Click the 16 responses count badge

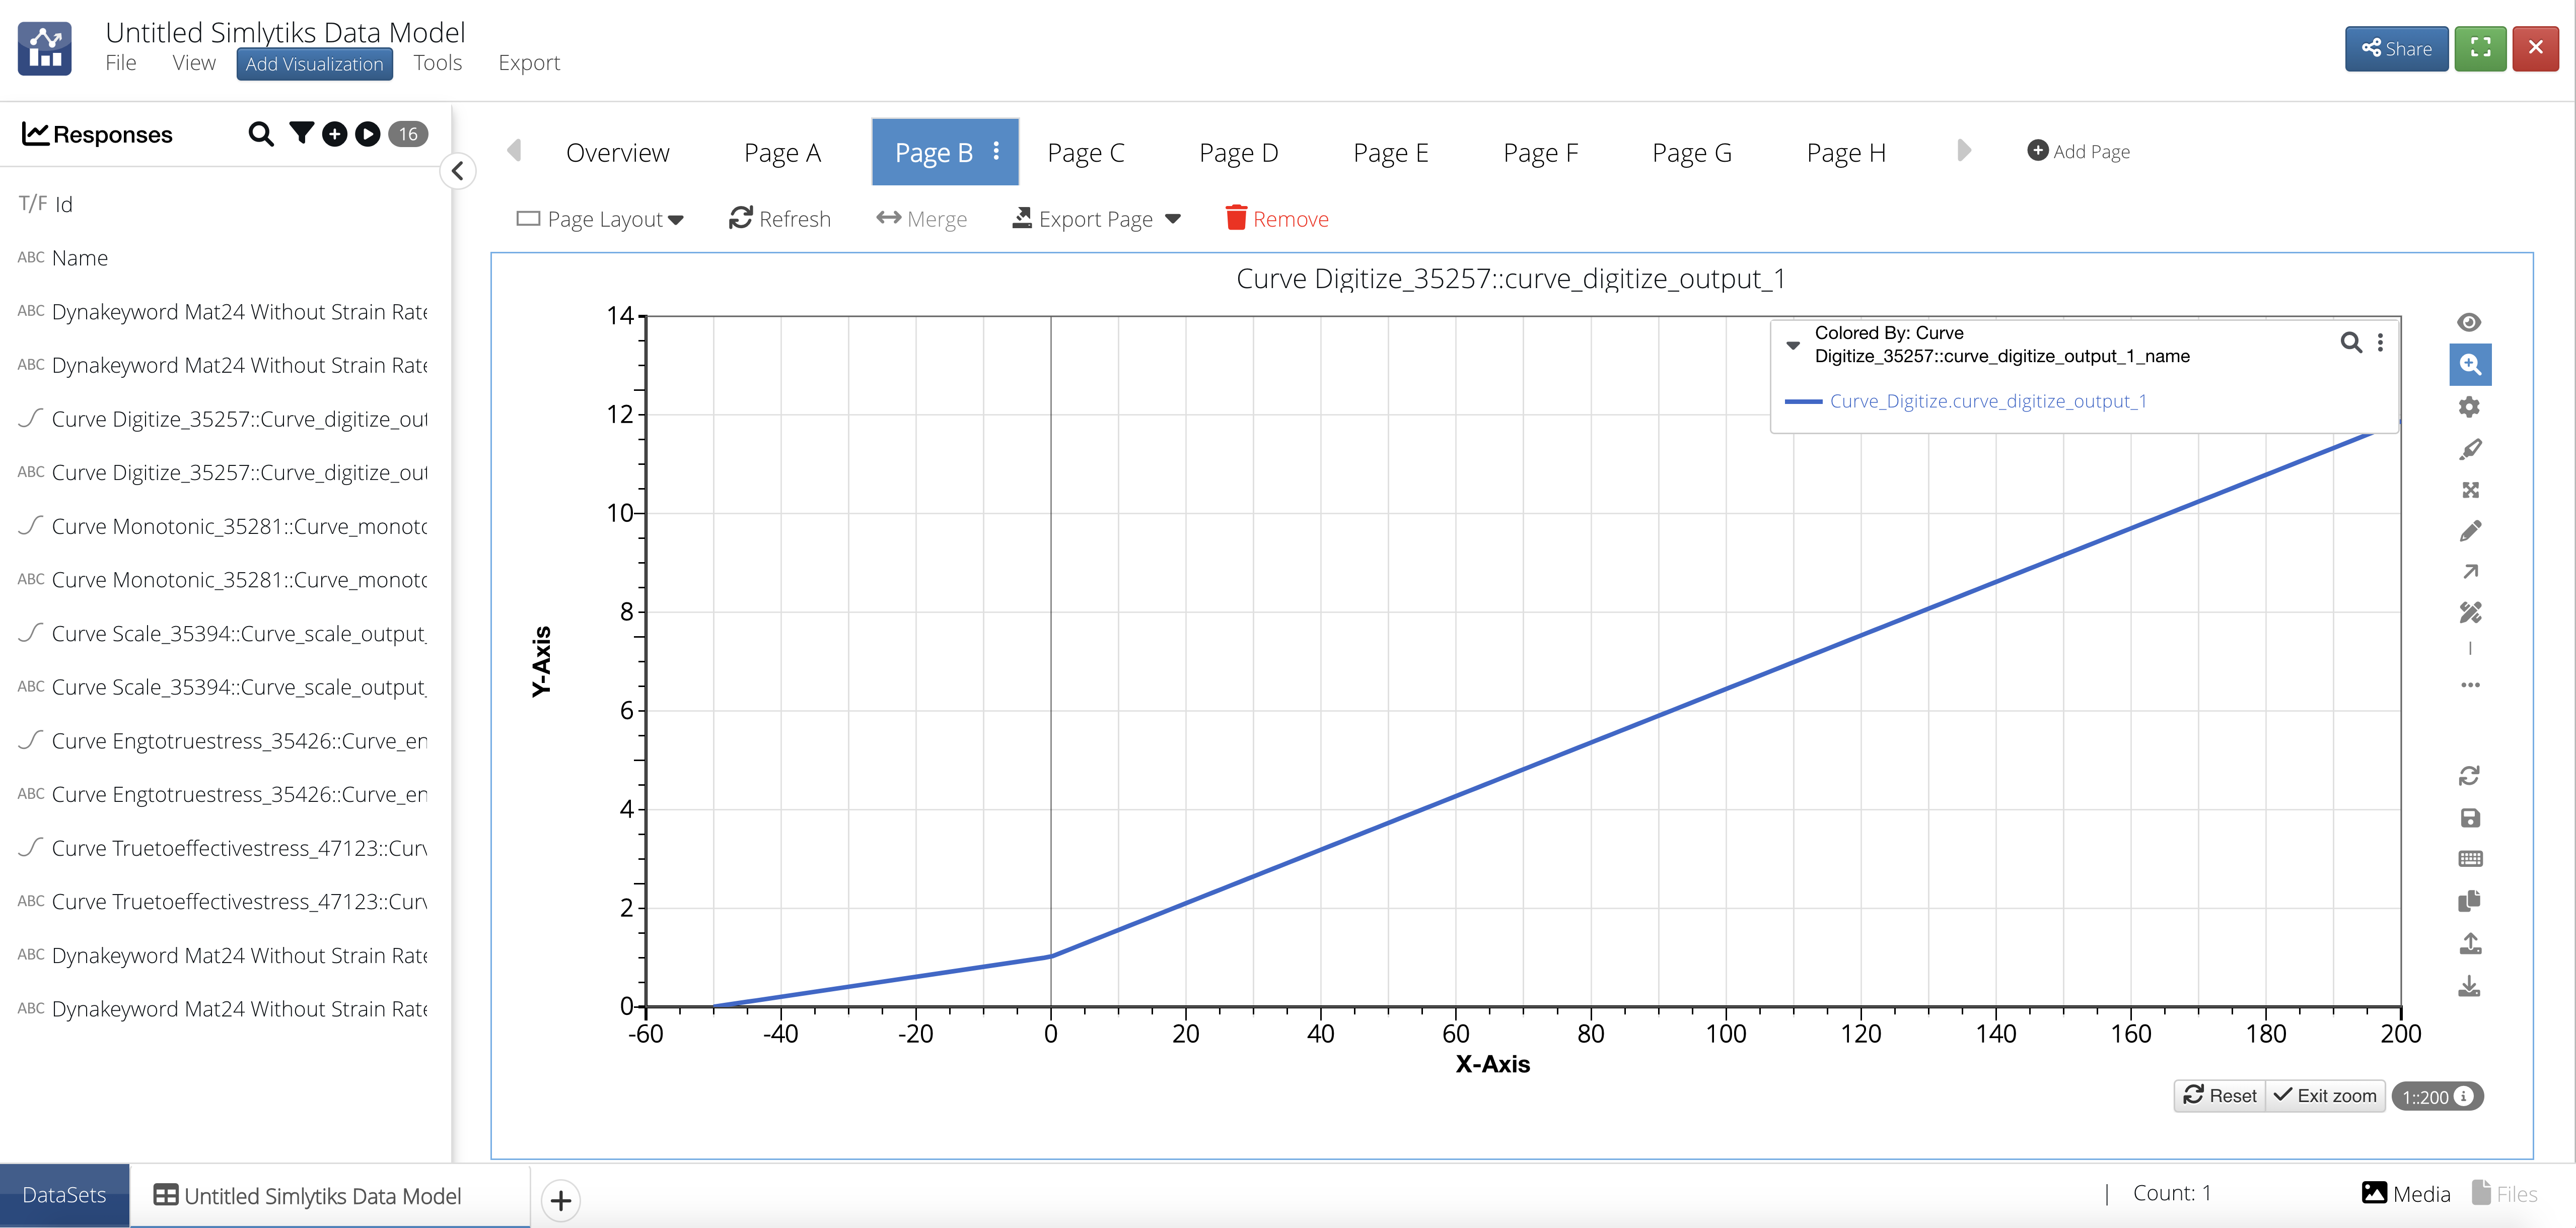(x=408, y=134)
